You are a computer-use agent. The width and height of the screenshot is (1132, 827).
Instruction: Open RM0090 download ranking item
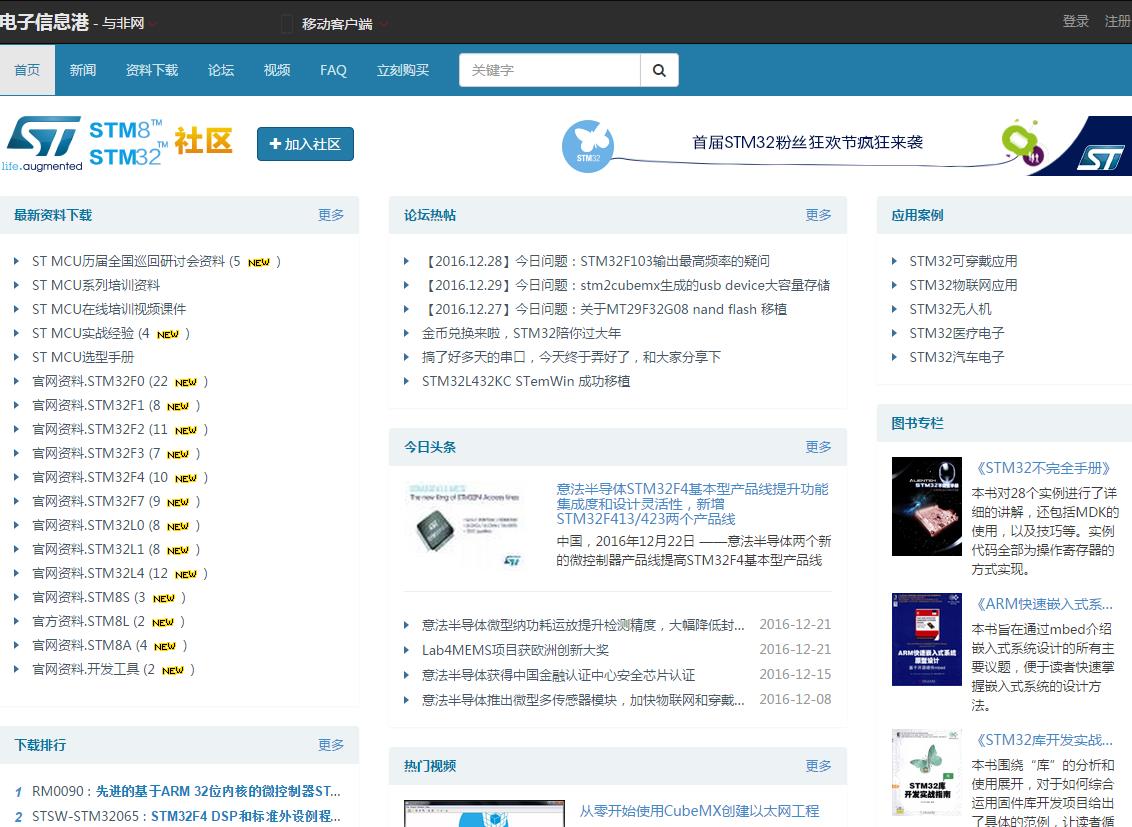186,791
